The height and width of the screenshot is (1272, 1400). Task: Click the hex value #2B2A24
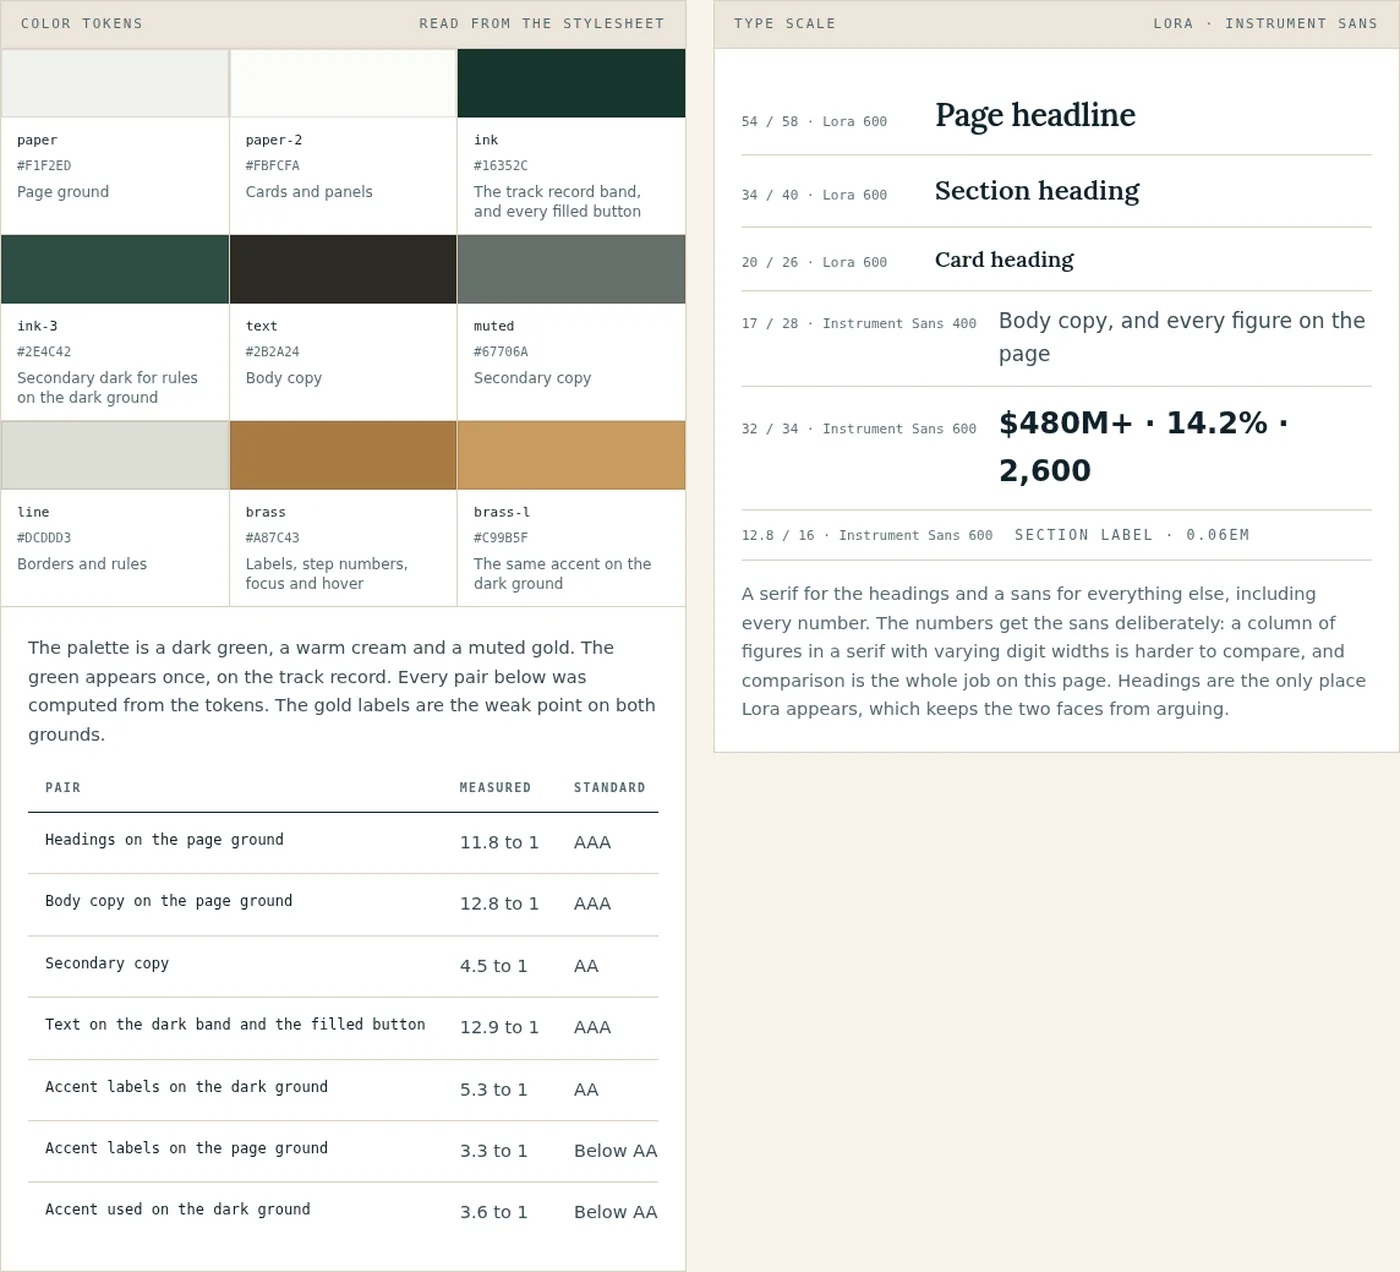click(x=273, y=352)
